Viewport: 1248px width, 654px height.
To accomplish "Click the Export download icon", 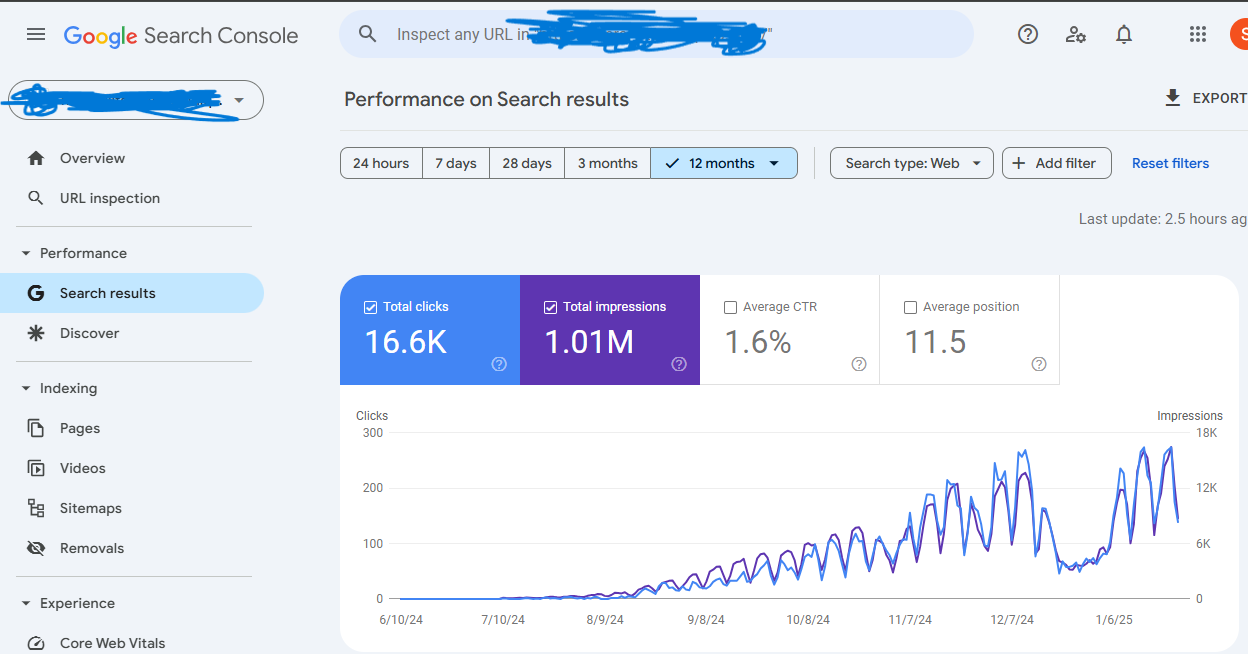I will (x=1173, y=98).
